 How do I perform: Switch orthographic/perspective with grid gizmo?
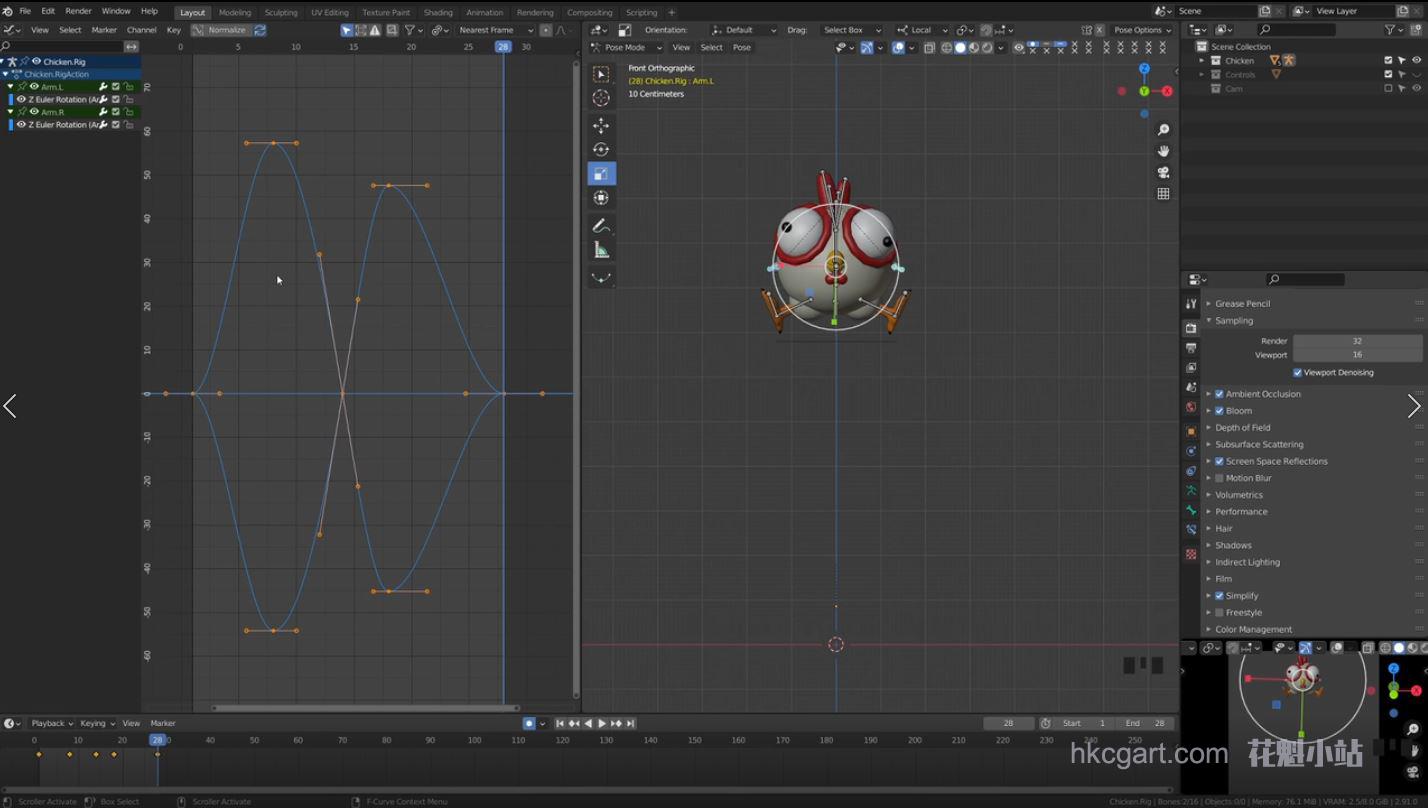coord(1163,194)
